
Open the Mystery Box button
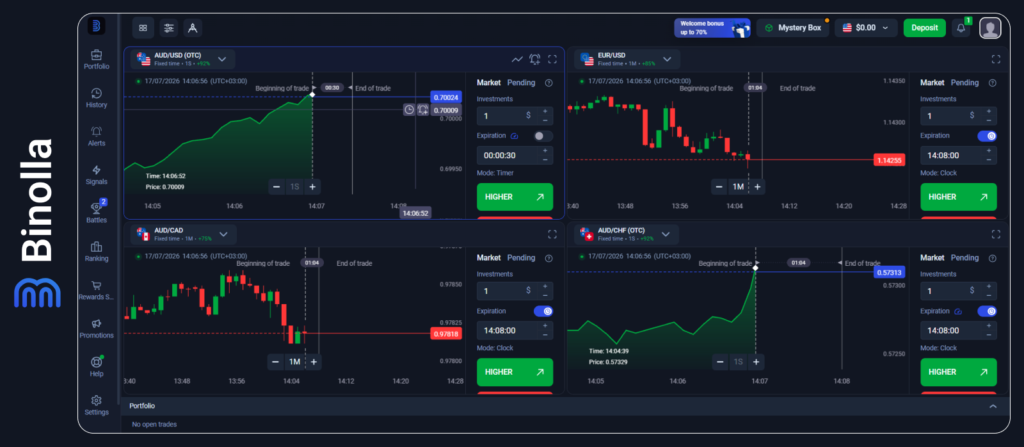[x=793, y=27]
